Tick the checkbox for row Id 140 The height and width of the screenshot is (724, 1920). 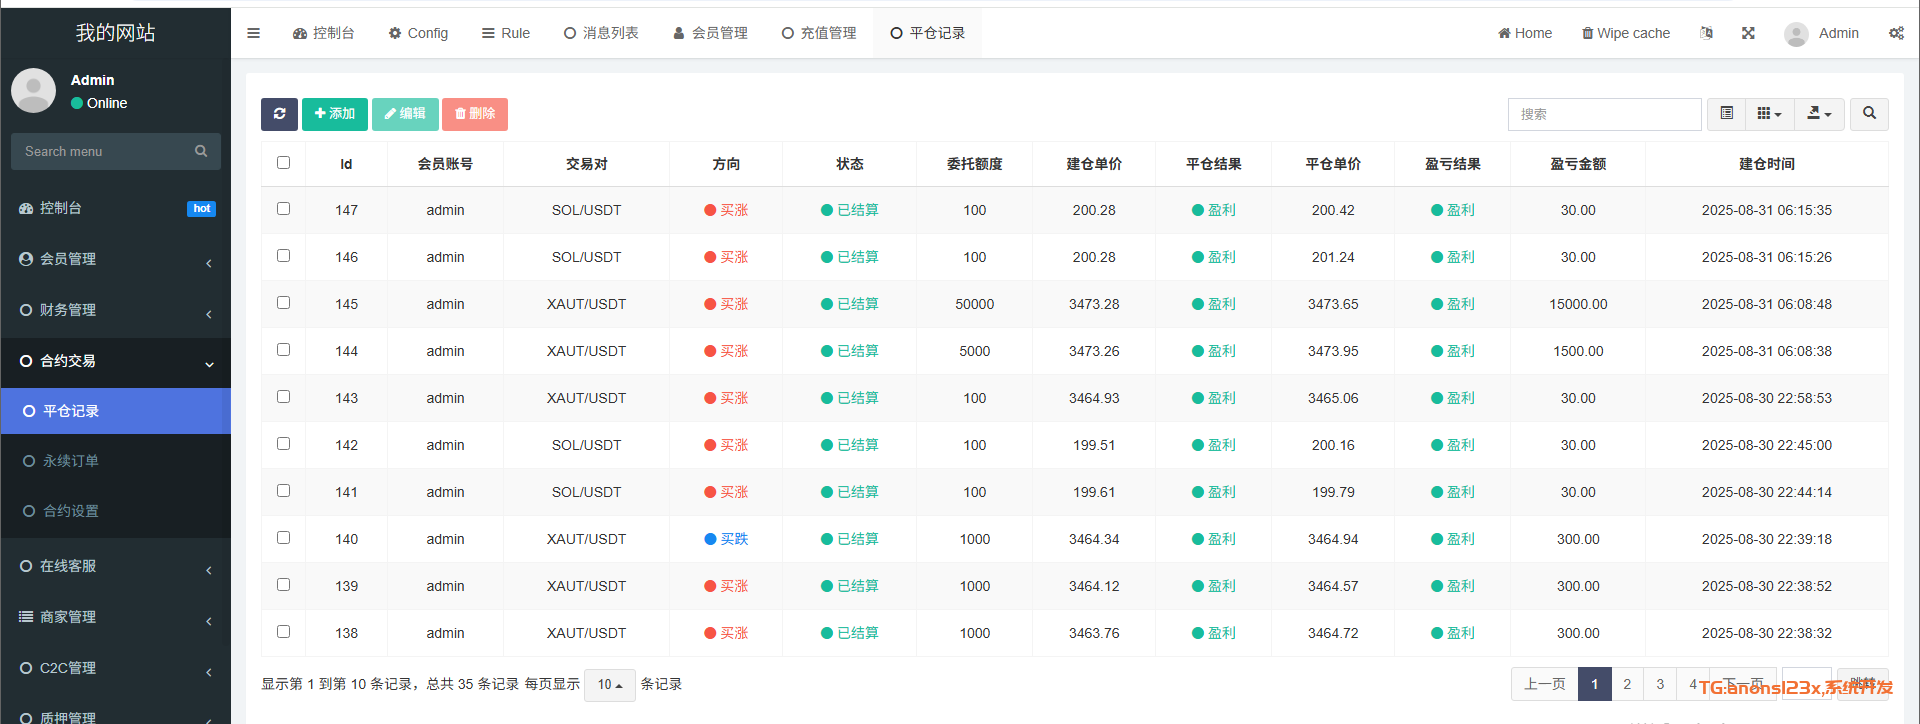[284, 538]
